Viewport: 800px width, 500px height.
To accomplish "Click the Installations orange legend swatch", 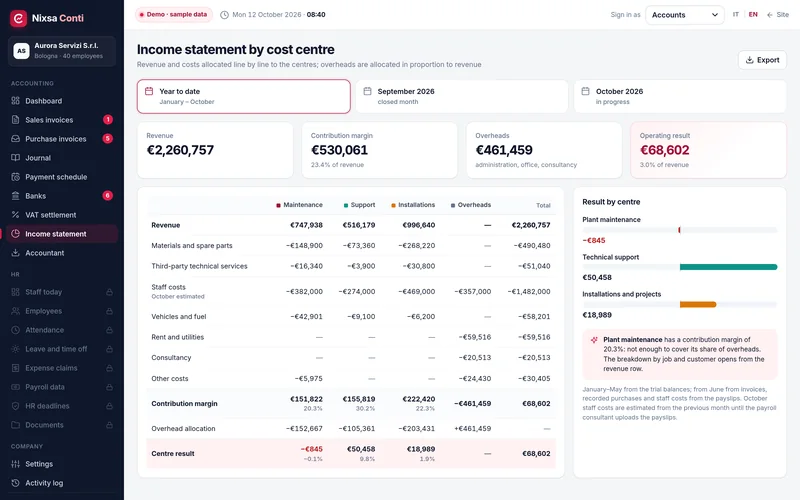I will [x=393, y=206].
